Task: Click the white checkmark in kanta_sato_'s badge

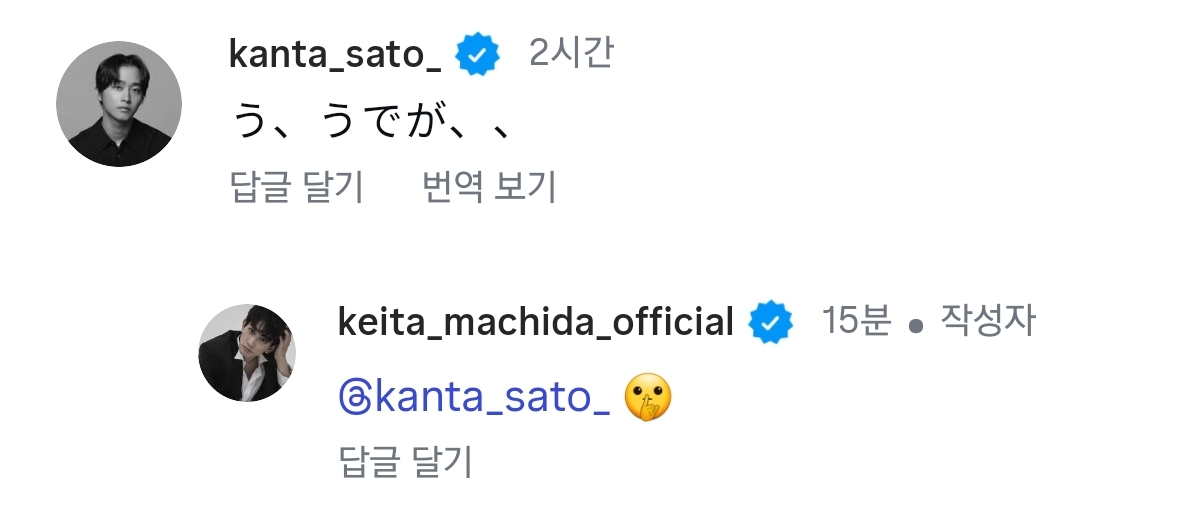Action: click(478, 56)
